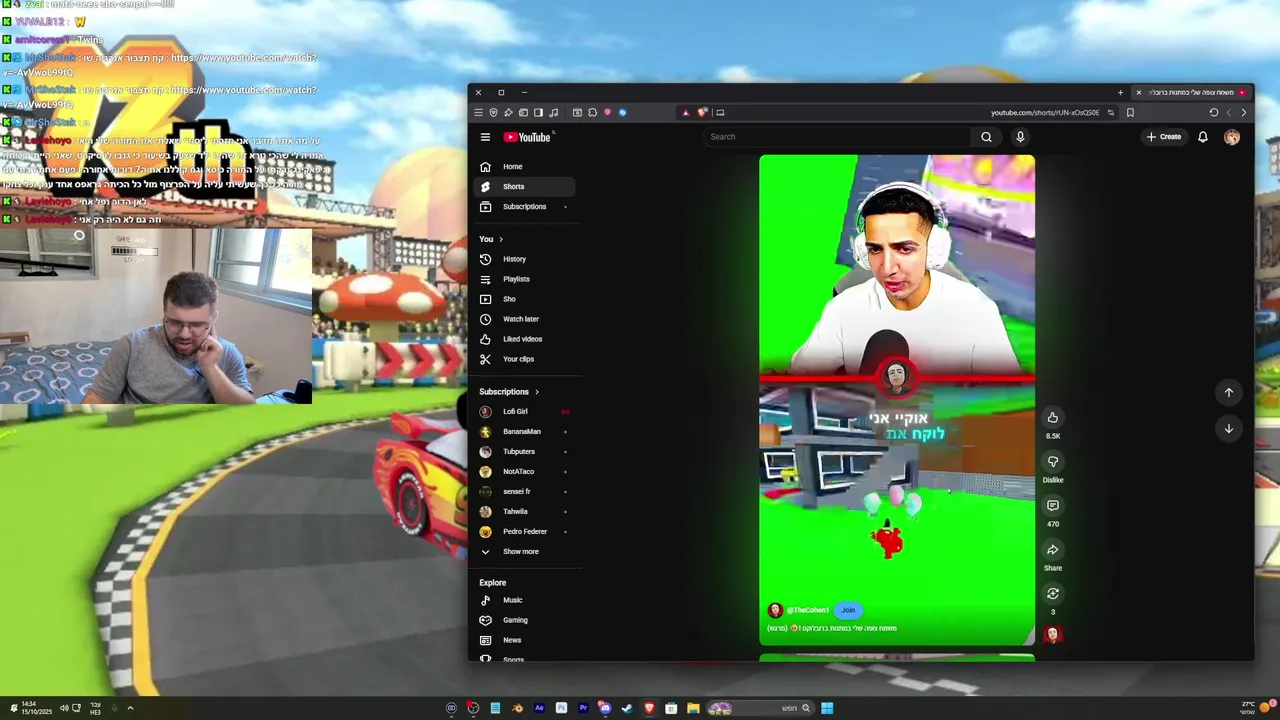1280x720 pixels.
Task: Go to the next Short with down arrow
Action: (x=1229, y=428)
